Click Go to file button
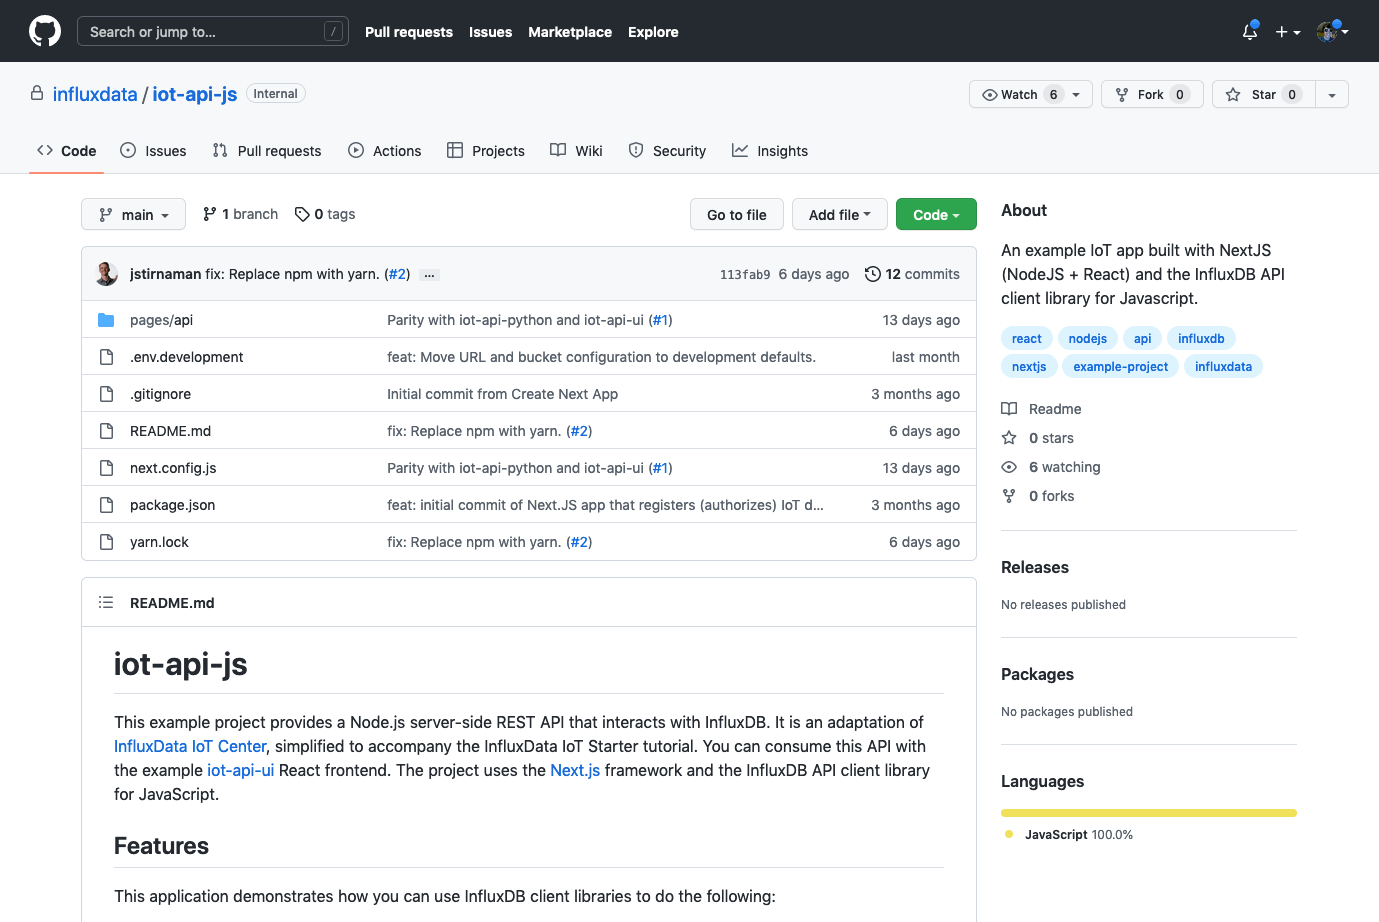1379x922 pixels. [737, 214]
